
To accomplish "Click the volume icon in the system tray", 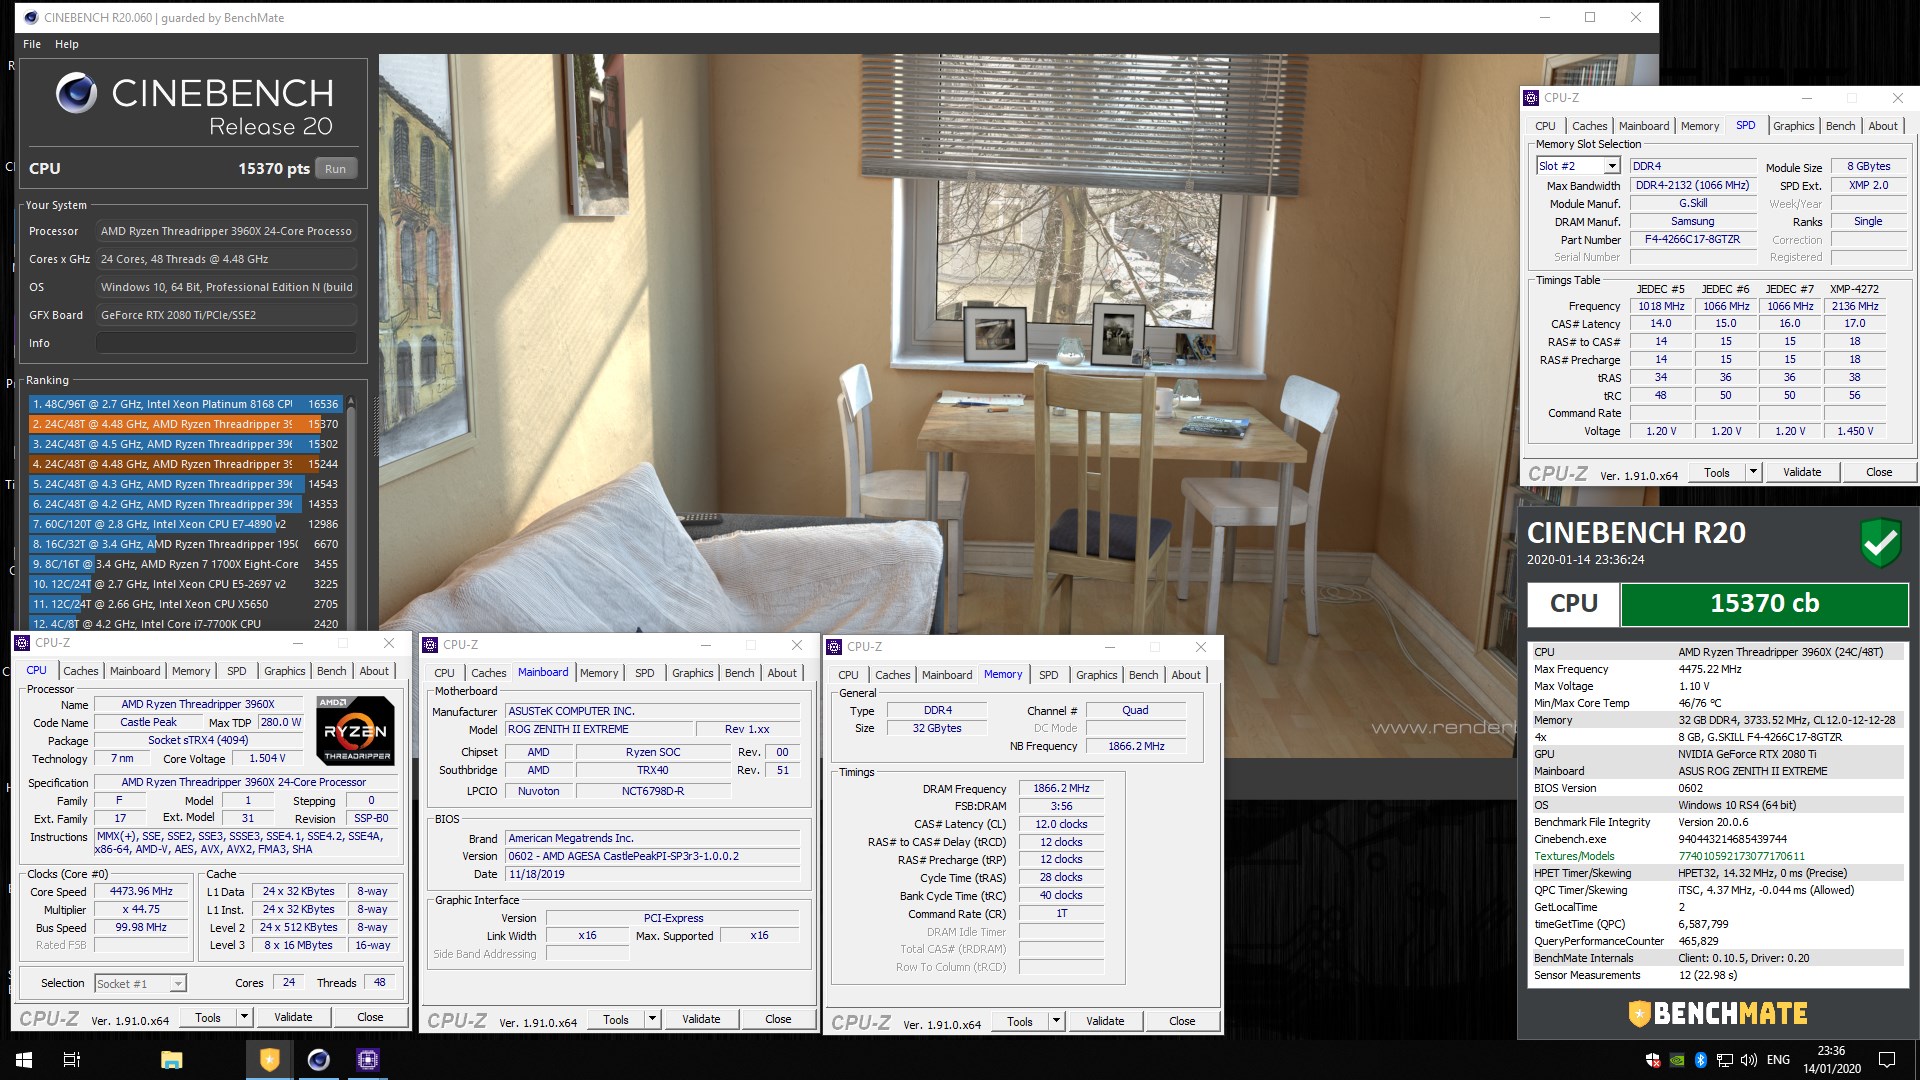I will pos(1749,1060).
